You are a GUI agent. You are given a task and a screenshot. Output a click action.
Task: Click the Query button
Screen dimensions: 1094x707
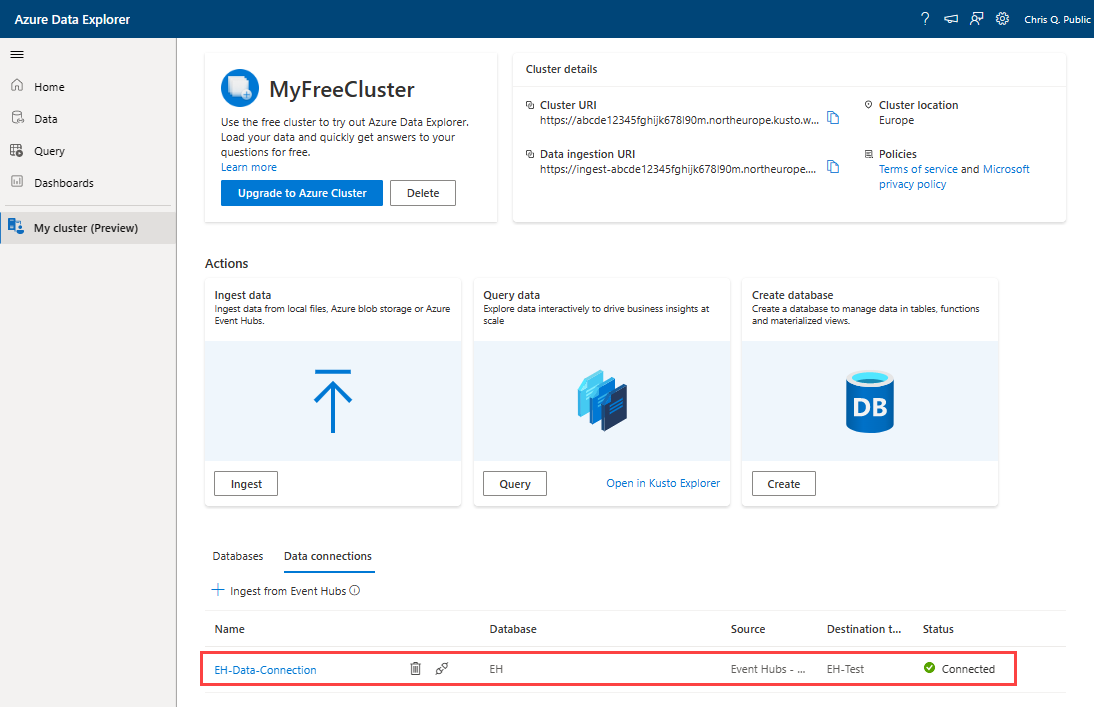(515, 484)
